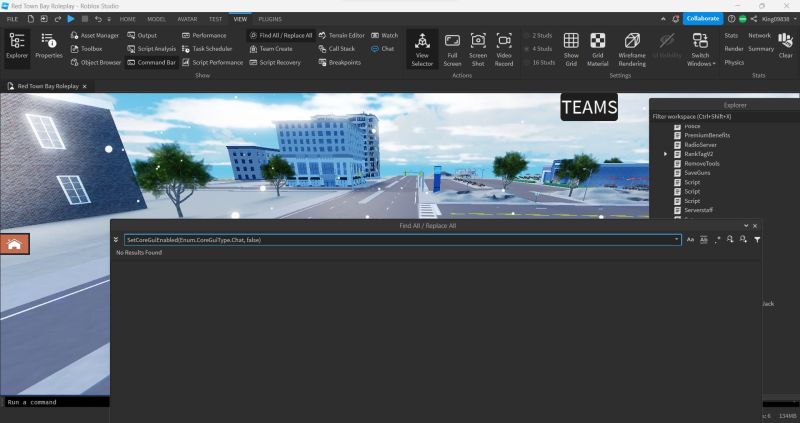Click the TEAMS button in the viewport
The height and width of the screenshot is (423, 800).
589,107
